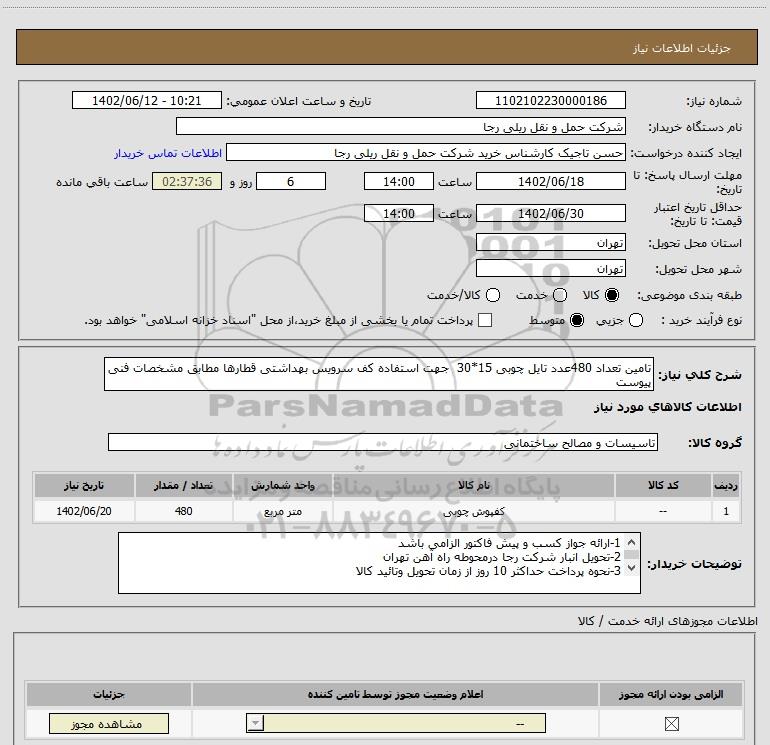Screen dimensions: 770x745
Task: Click the مشاهده مجوز button
Action: click(109, 724)
